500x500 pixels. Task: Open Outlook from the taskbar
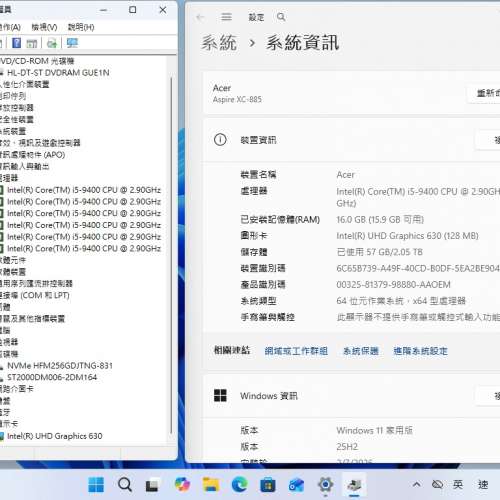click(x=296, y=484)
